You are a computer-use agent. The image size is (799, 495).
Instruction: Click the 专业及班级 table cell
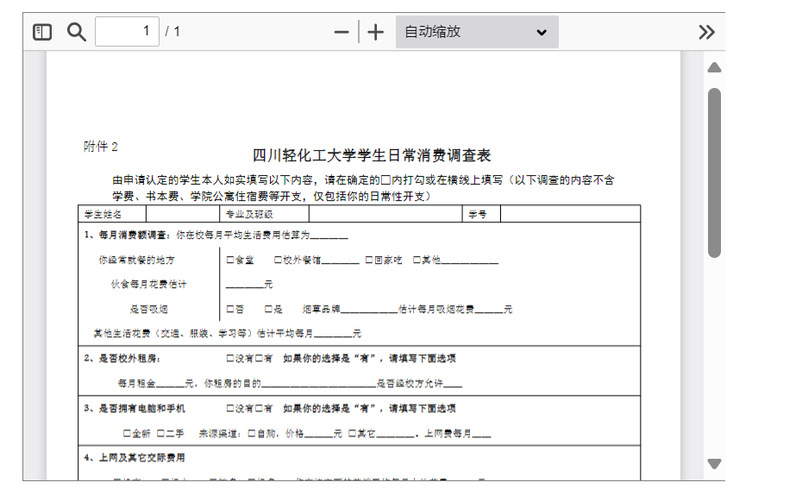click(x=264, y=214)
